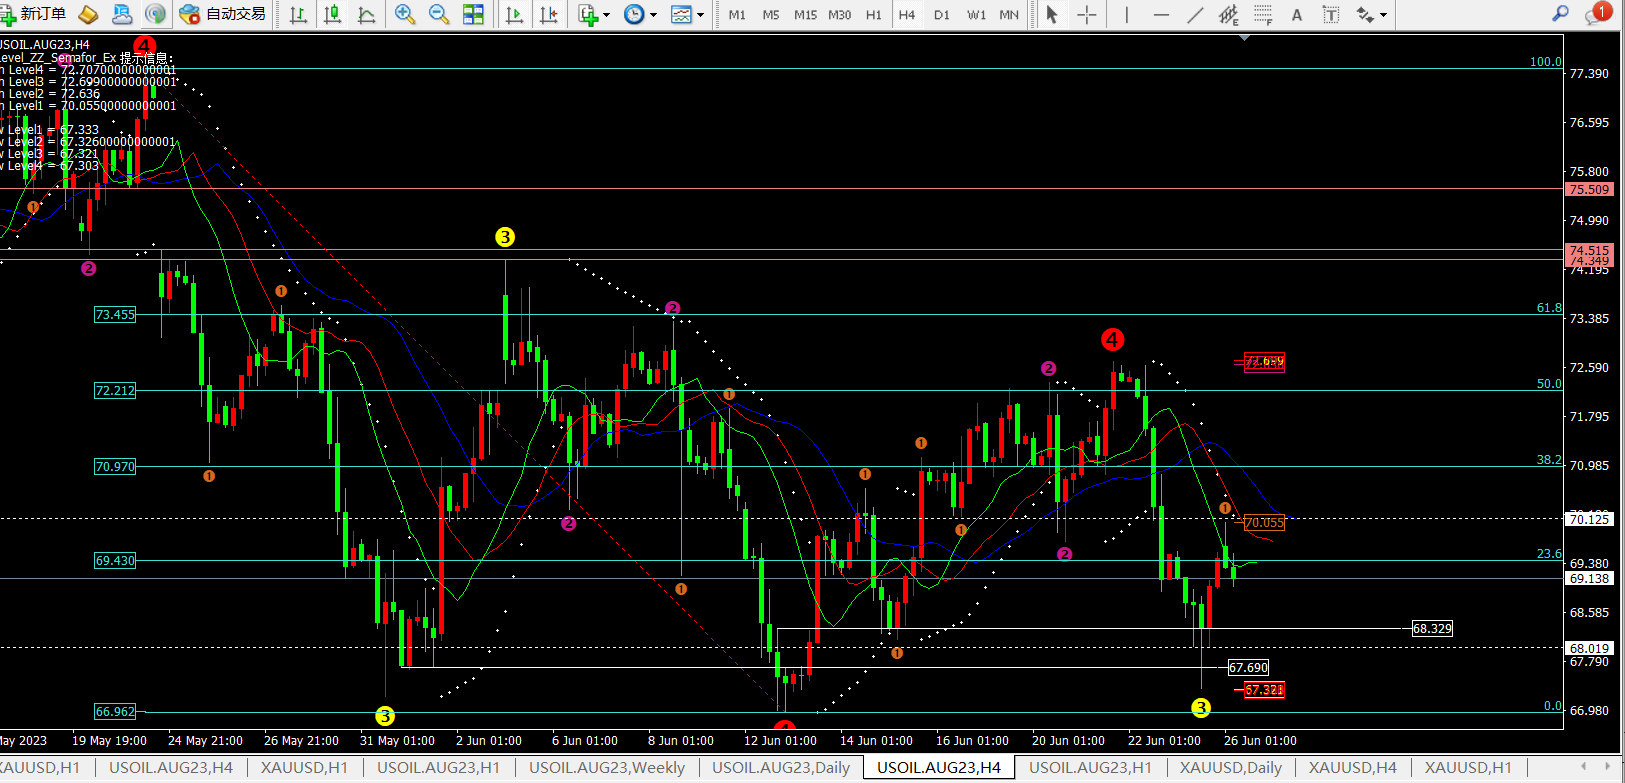Click the zoom out magnifier icon
This screenshot has height=783, width=1625.
439,14
